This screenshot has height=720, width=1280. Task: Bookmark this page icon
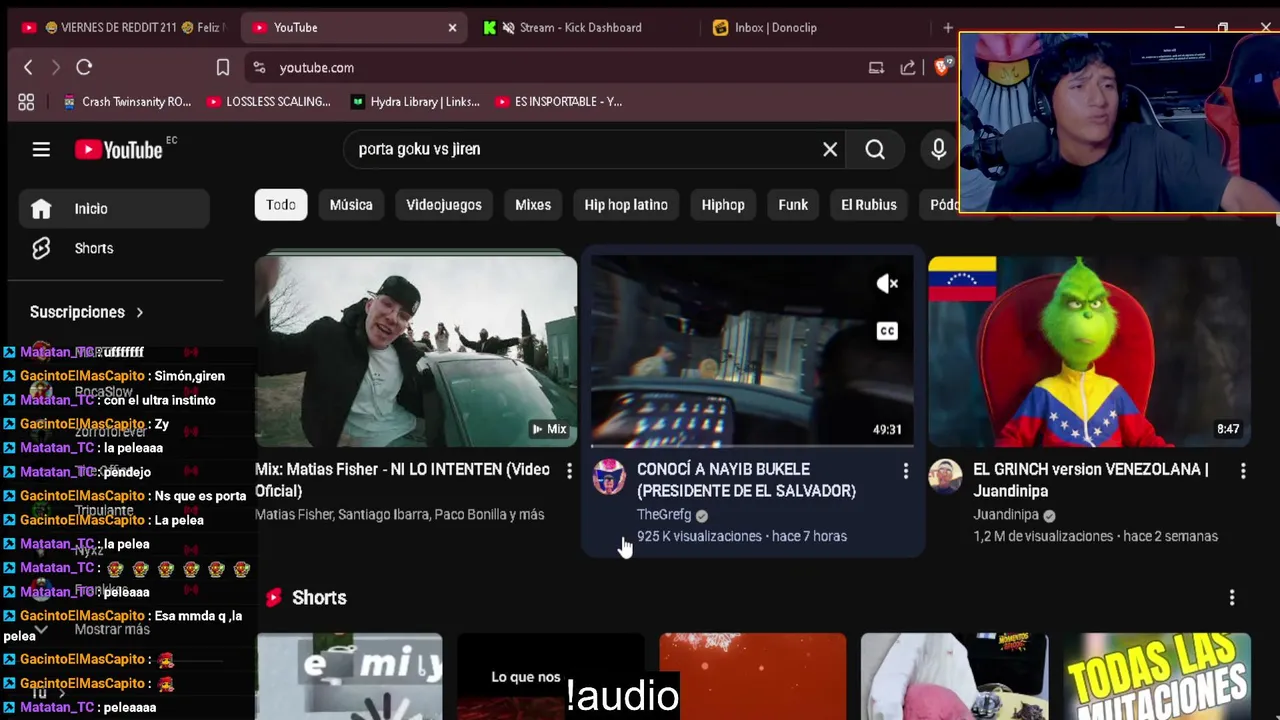223,67
